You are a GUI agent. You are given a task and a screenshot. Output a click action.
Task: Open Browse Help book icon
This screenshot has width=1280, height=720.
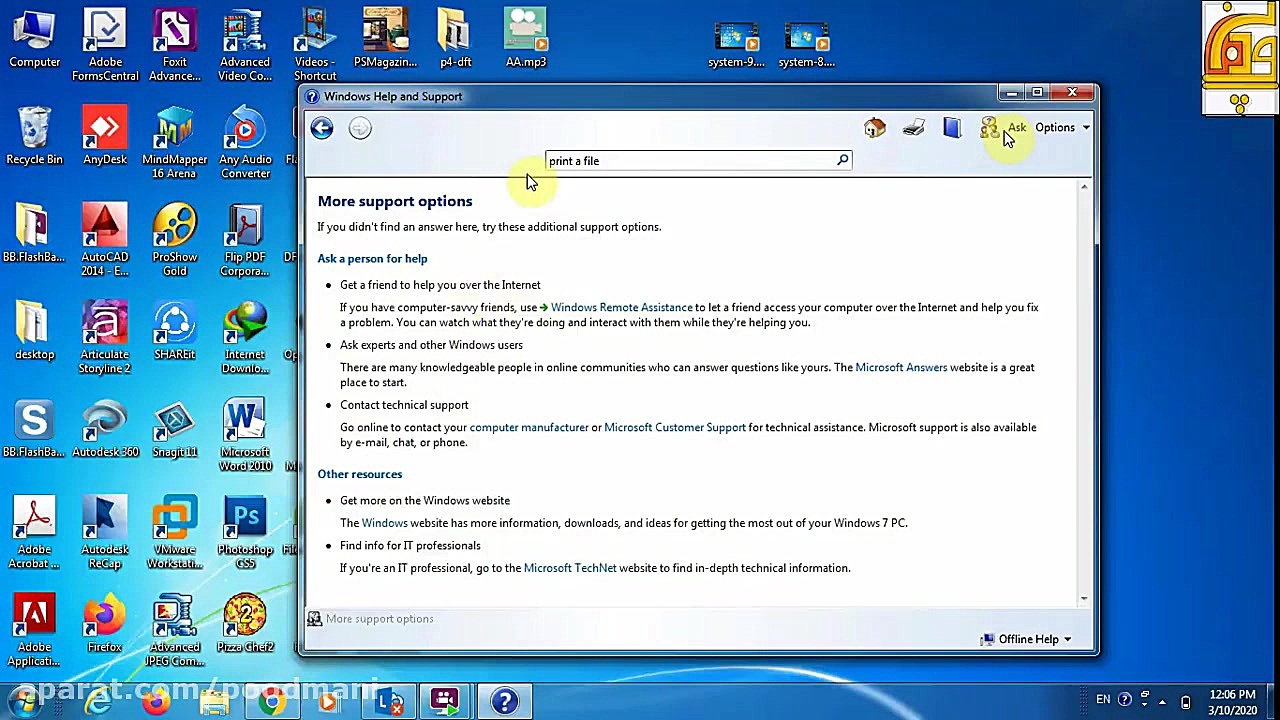(951, 128)
